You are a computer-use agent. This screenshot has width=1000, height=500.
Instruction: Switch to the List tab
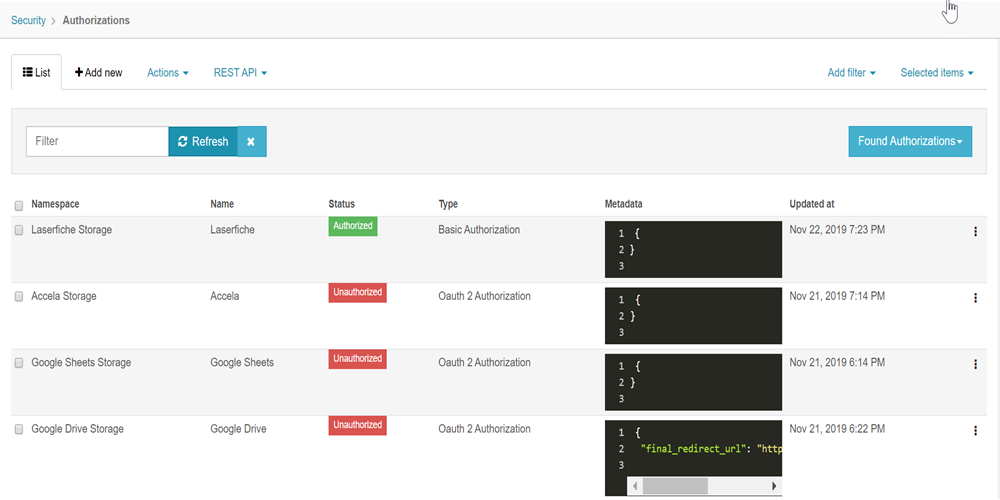[x=36, y=72]
